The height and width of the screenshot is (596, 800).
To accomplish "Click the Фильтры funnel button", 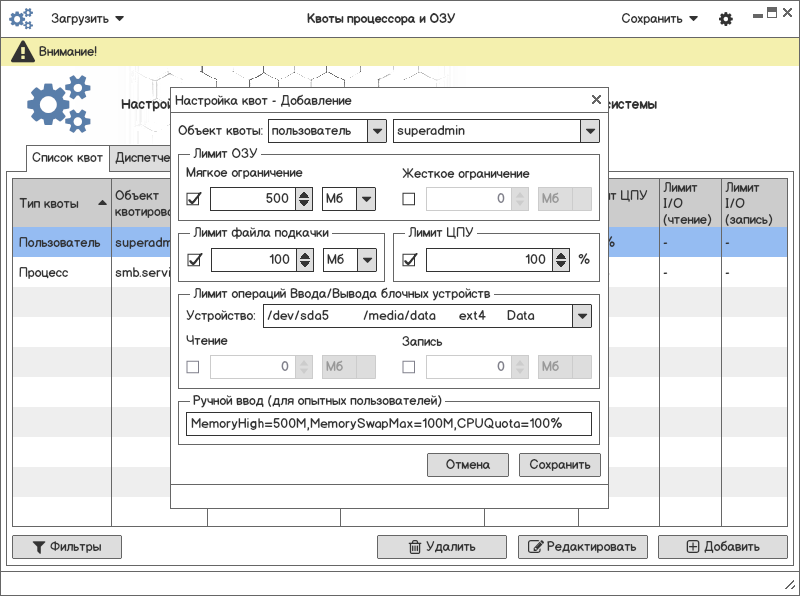I will tap(67, 547).
